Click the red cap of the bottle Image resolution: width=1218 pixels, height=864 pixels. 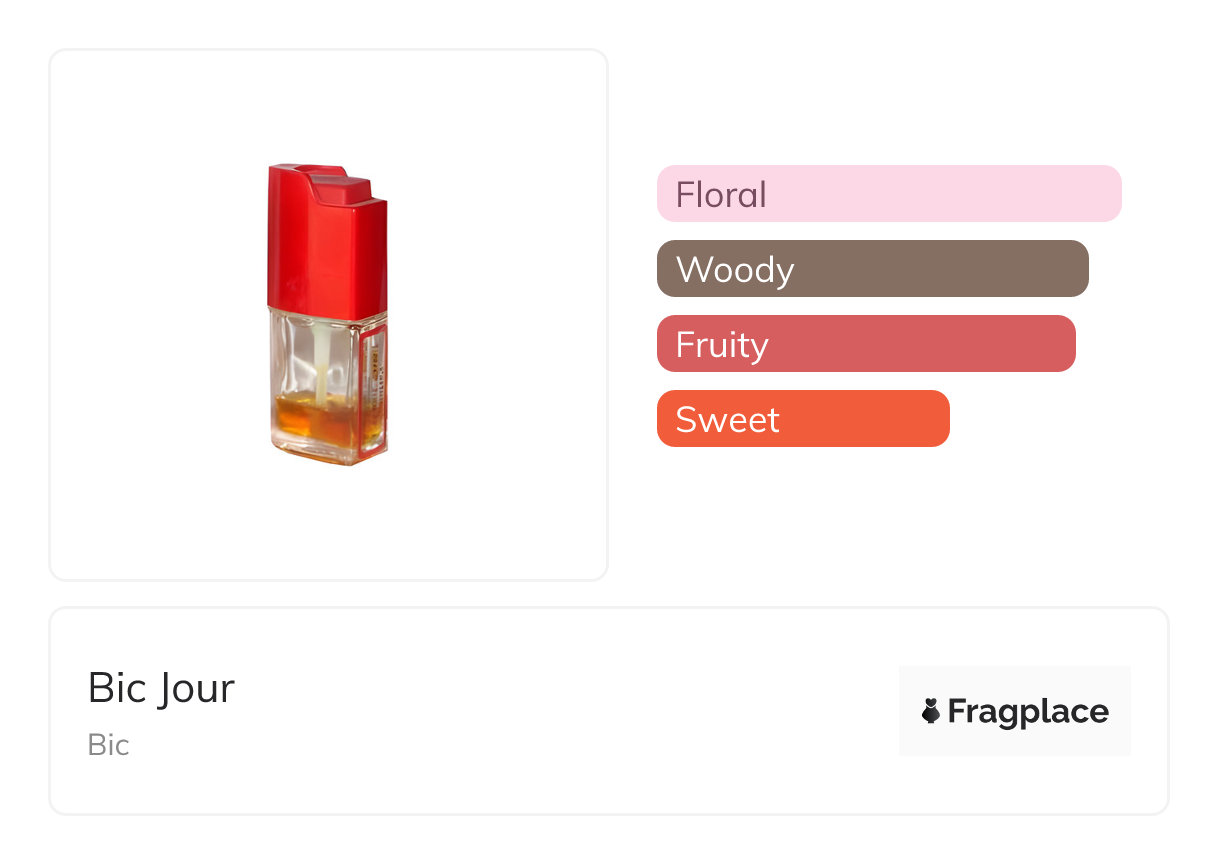pos(325,237)
